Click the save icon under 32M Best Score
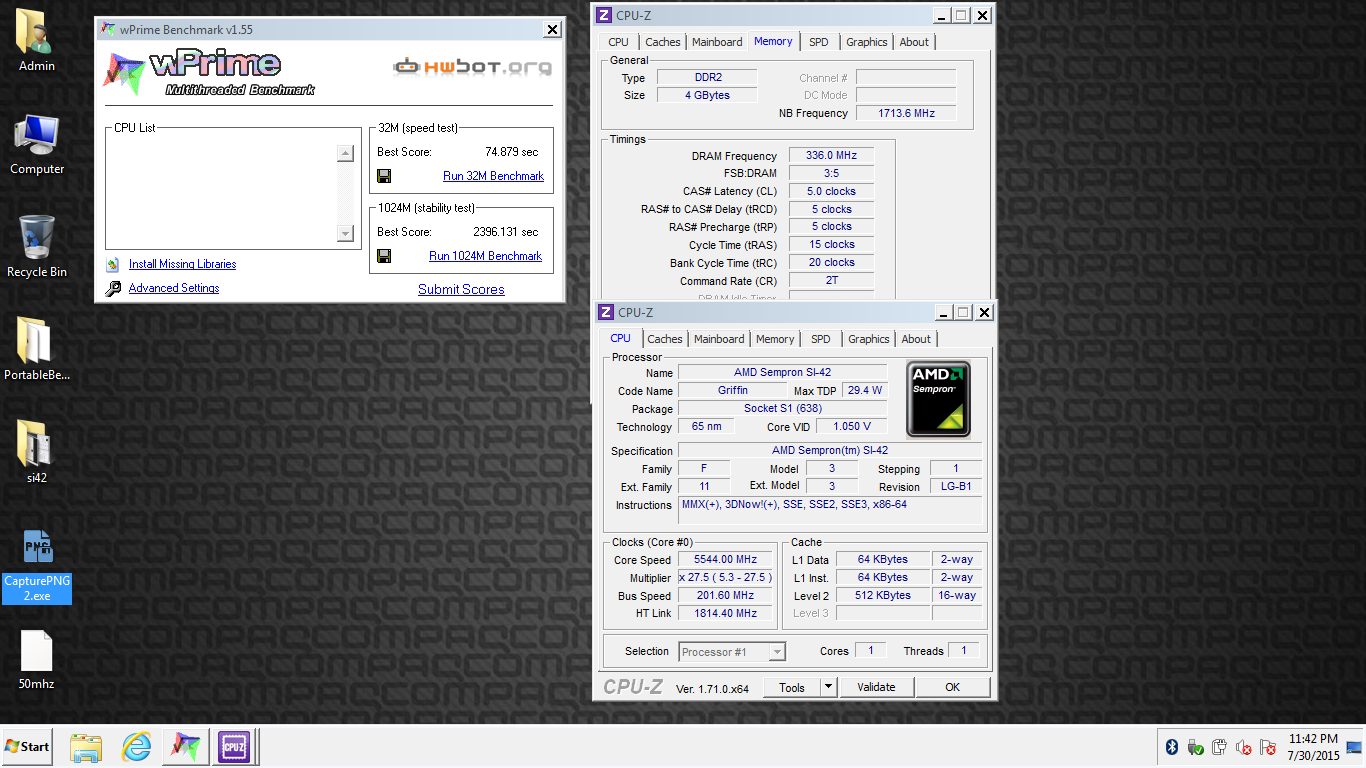This screenshot has height=768, width=1366. click(383, 176)
